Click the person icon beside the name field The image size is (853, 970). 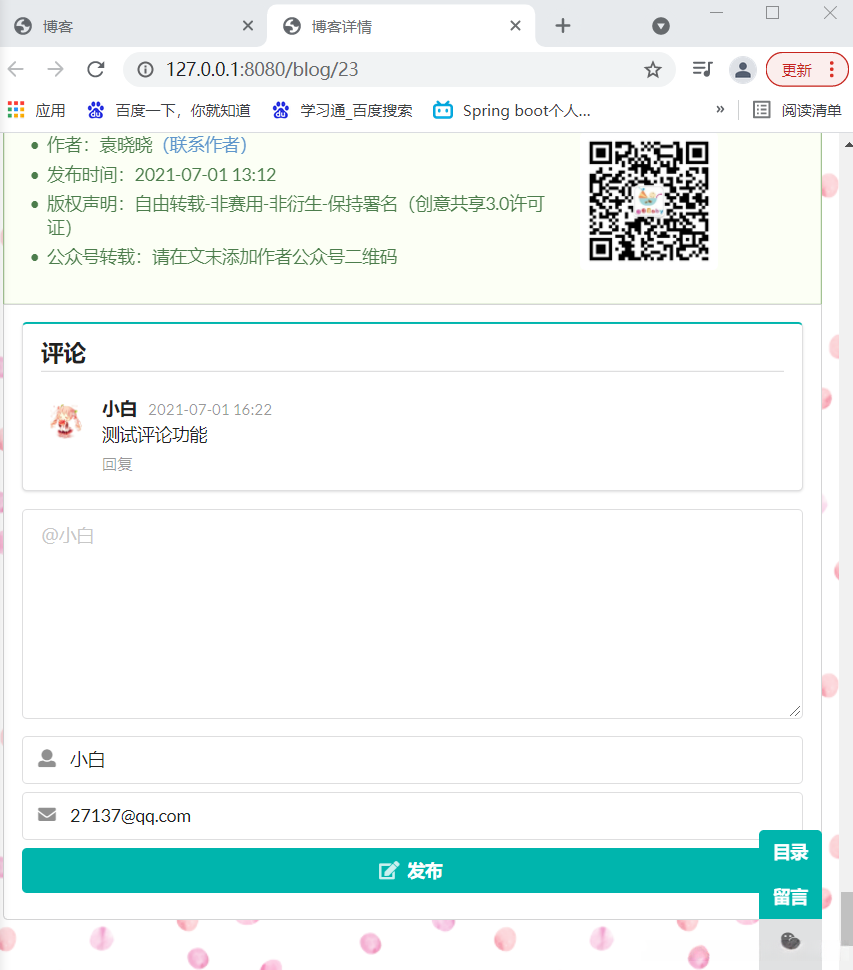click(x=47, y=758)
